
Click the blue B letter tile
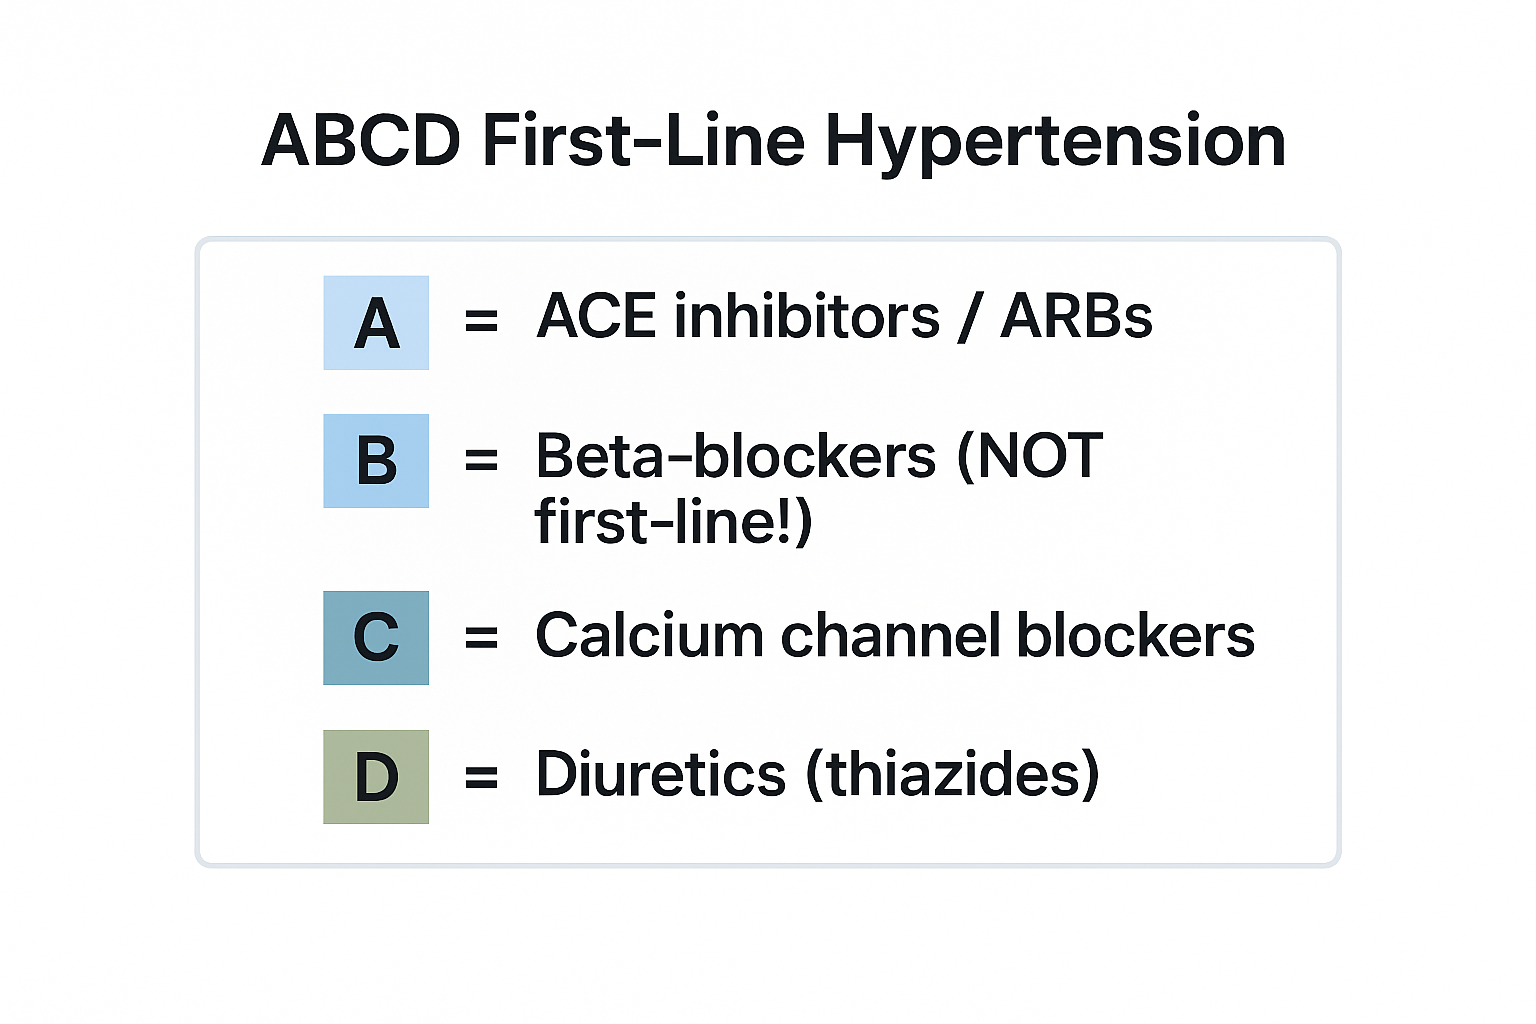(x=376, y=461)
